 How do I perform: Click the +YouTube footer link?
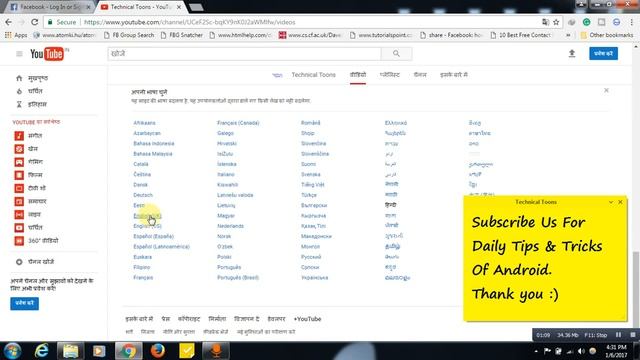click(x=307, y=319)
